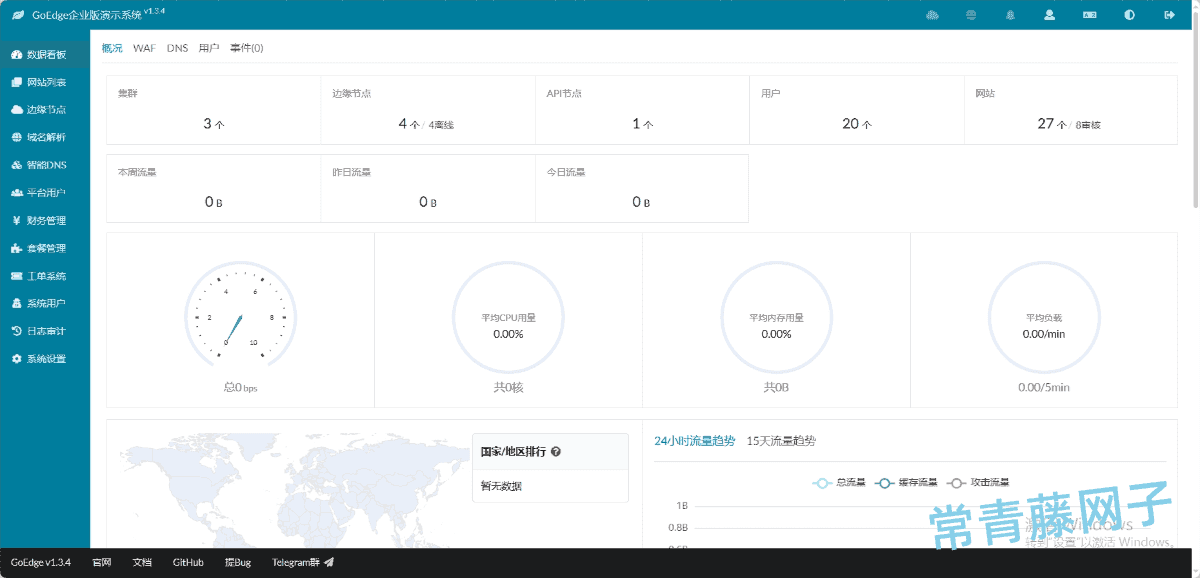Click the 昨日流量 0 B value

(x=428, y=202)
